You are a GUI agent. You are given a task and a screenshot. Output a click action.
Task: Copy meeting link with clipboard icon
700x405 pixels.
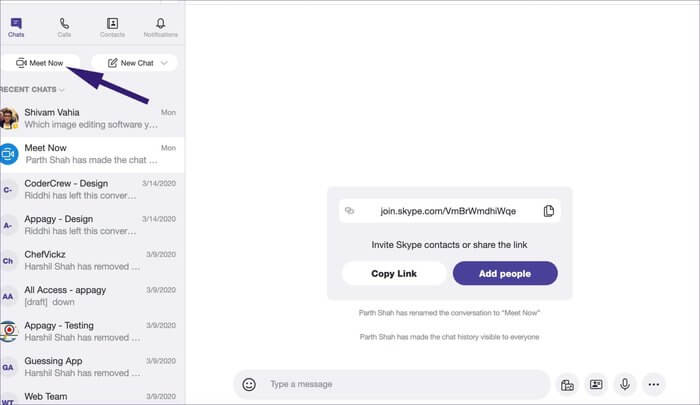[549, 211]
